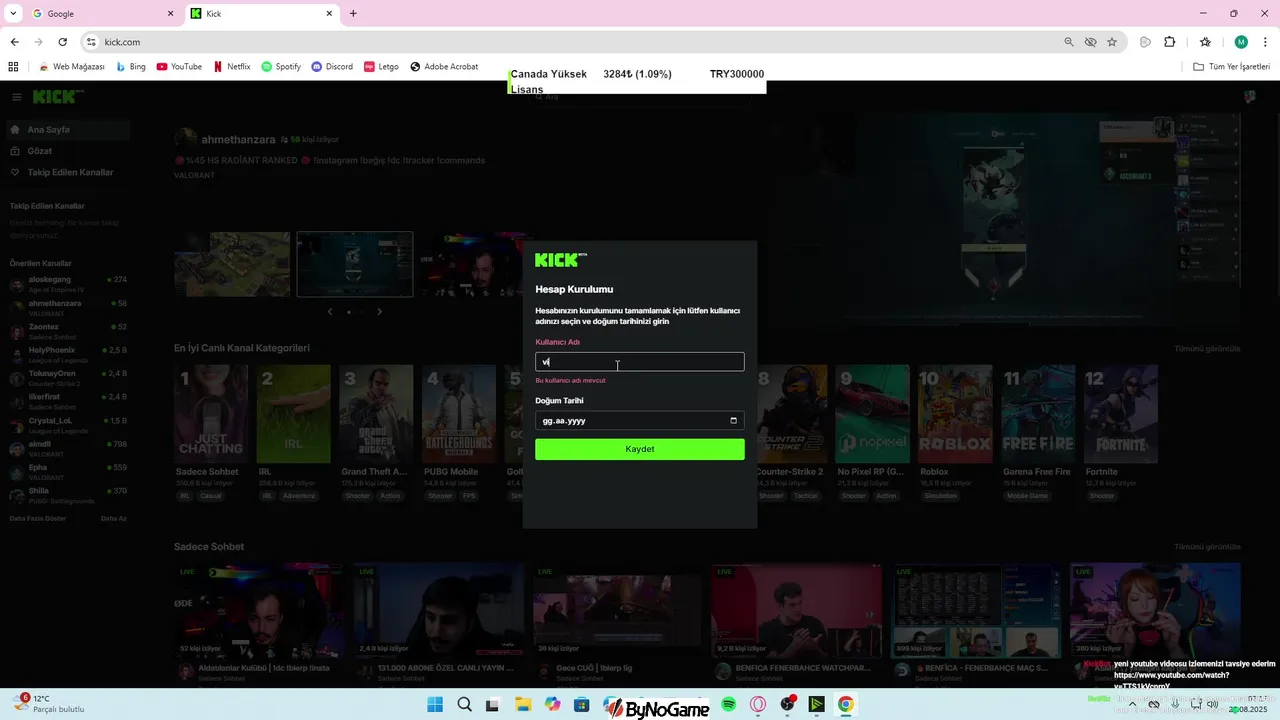1280x720 pixels.
Task: Open the Bing bookmark
Action: tap(131, 67)
